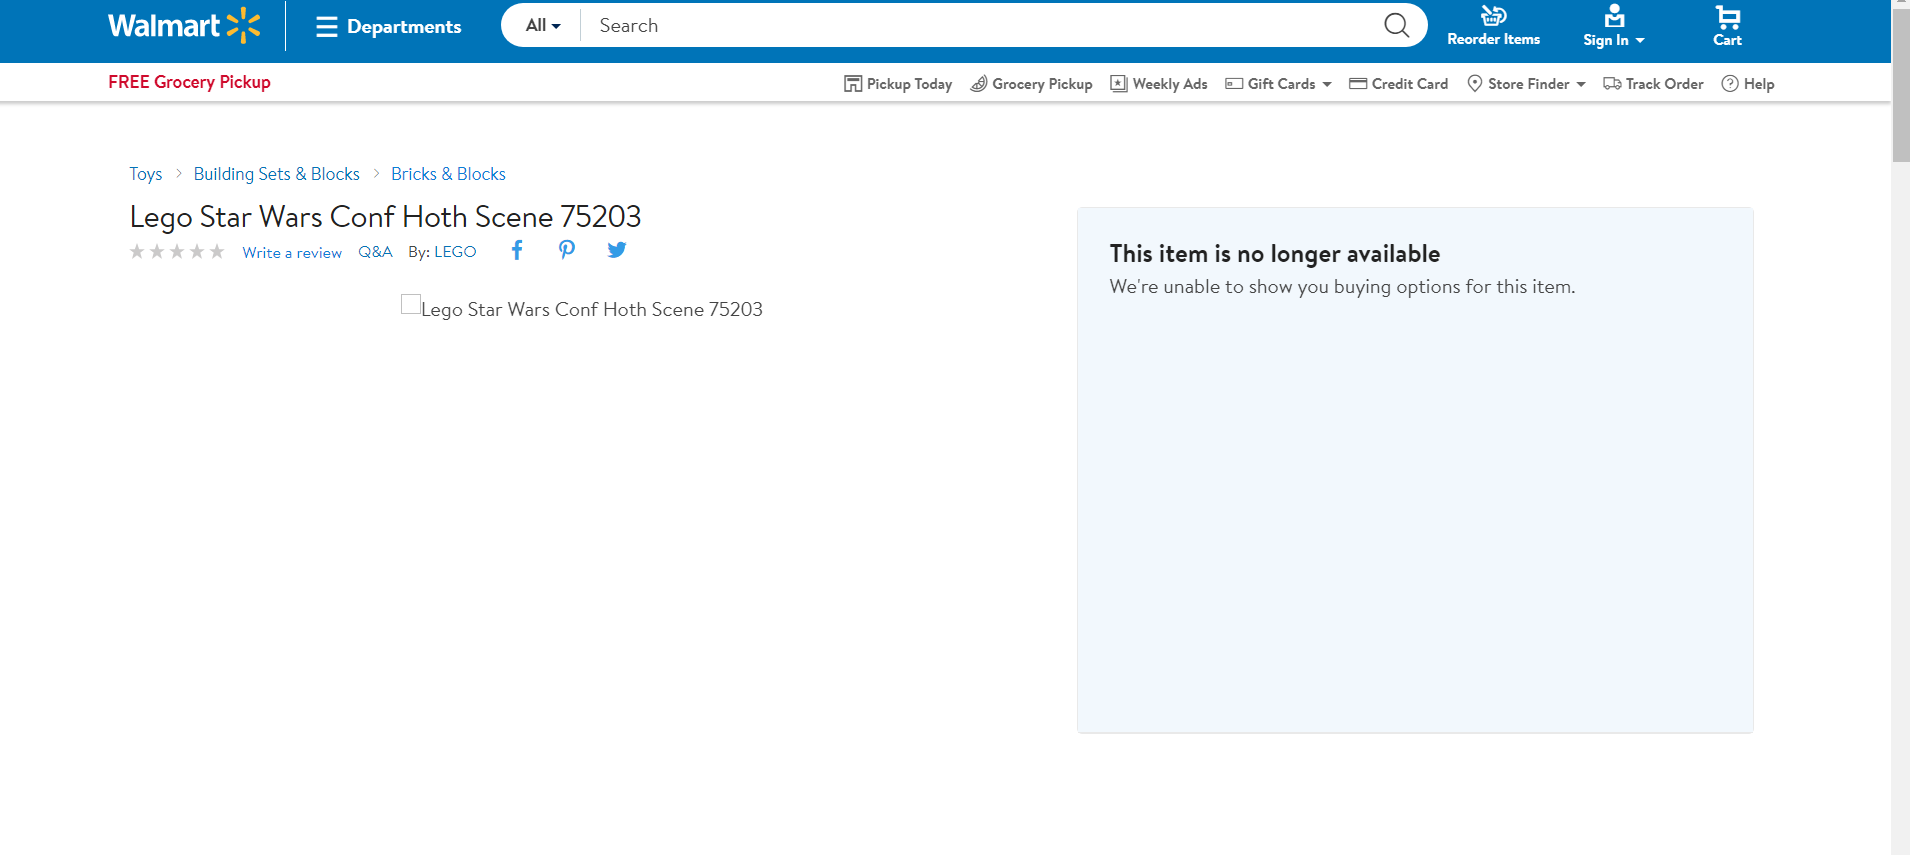Click the magnifying glass search icon
This screenshot has width=1910, height=855.
pyautogui.click(x=1397, y=26)
